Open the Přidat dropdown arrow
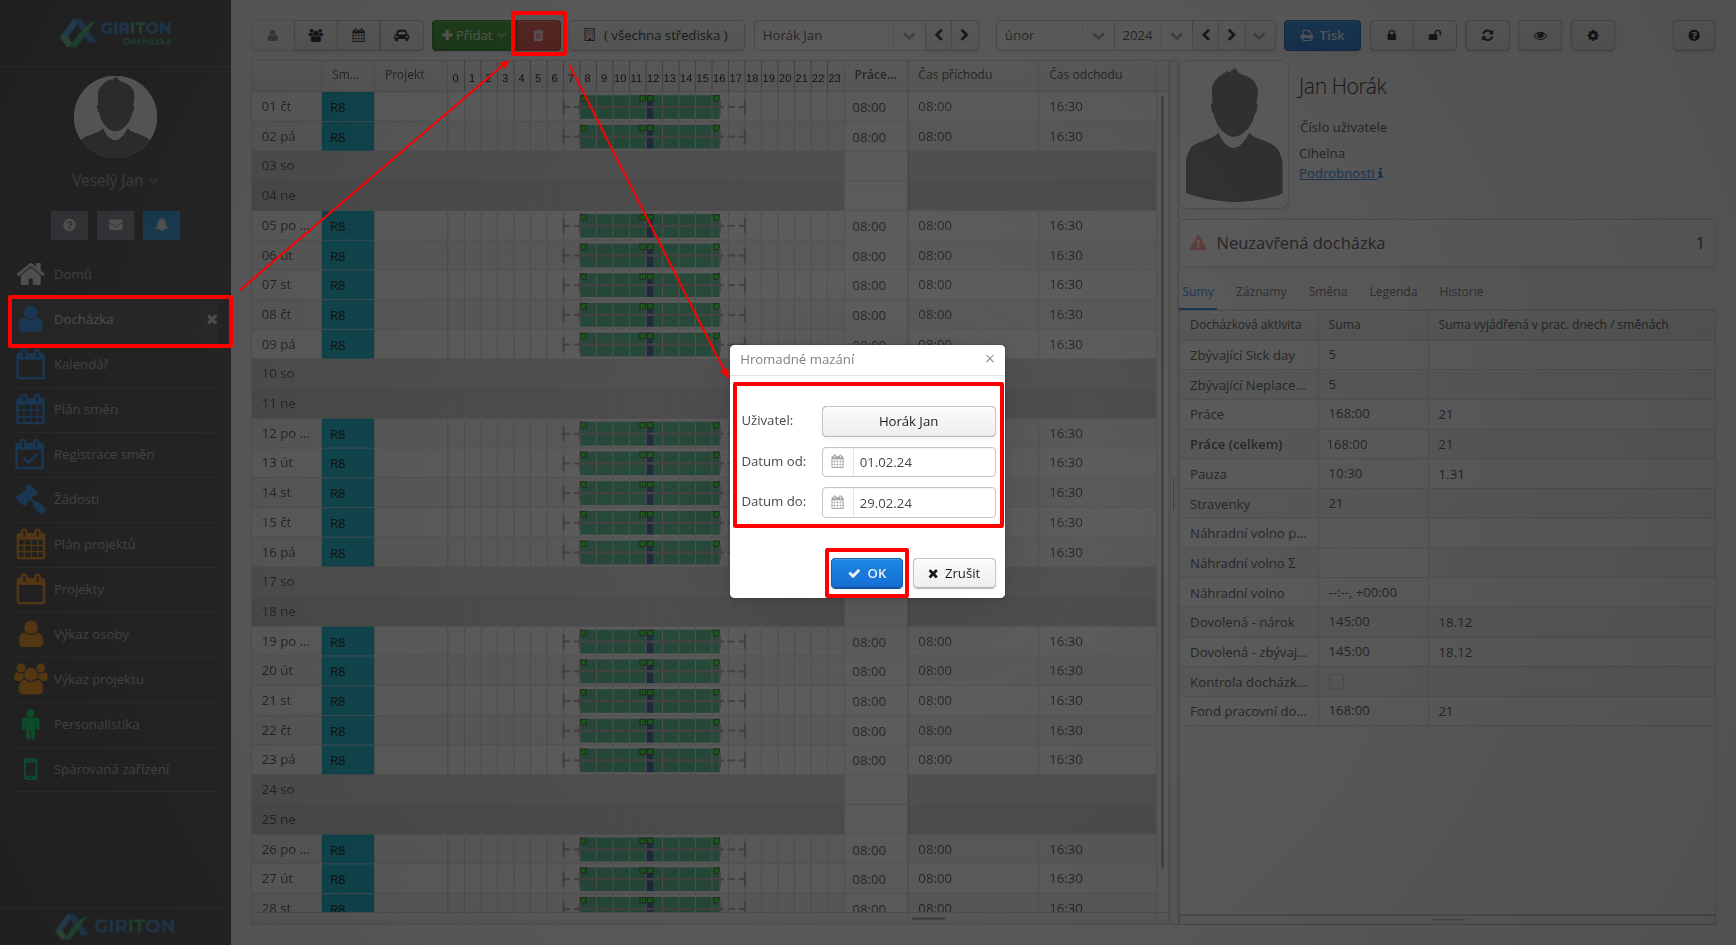Image resolution: width=1736 pixels, height=945 pixels. pos(502,36)
